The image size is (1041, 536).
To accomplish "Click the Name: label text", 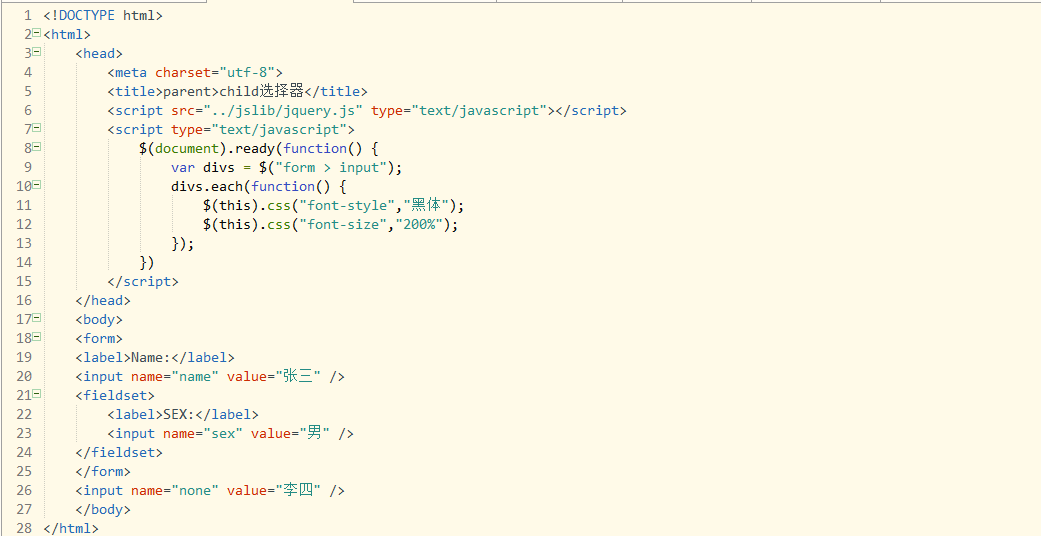I will [x=151, y=357].
